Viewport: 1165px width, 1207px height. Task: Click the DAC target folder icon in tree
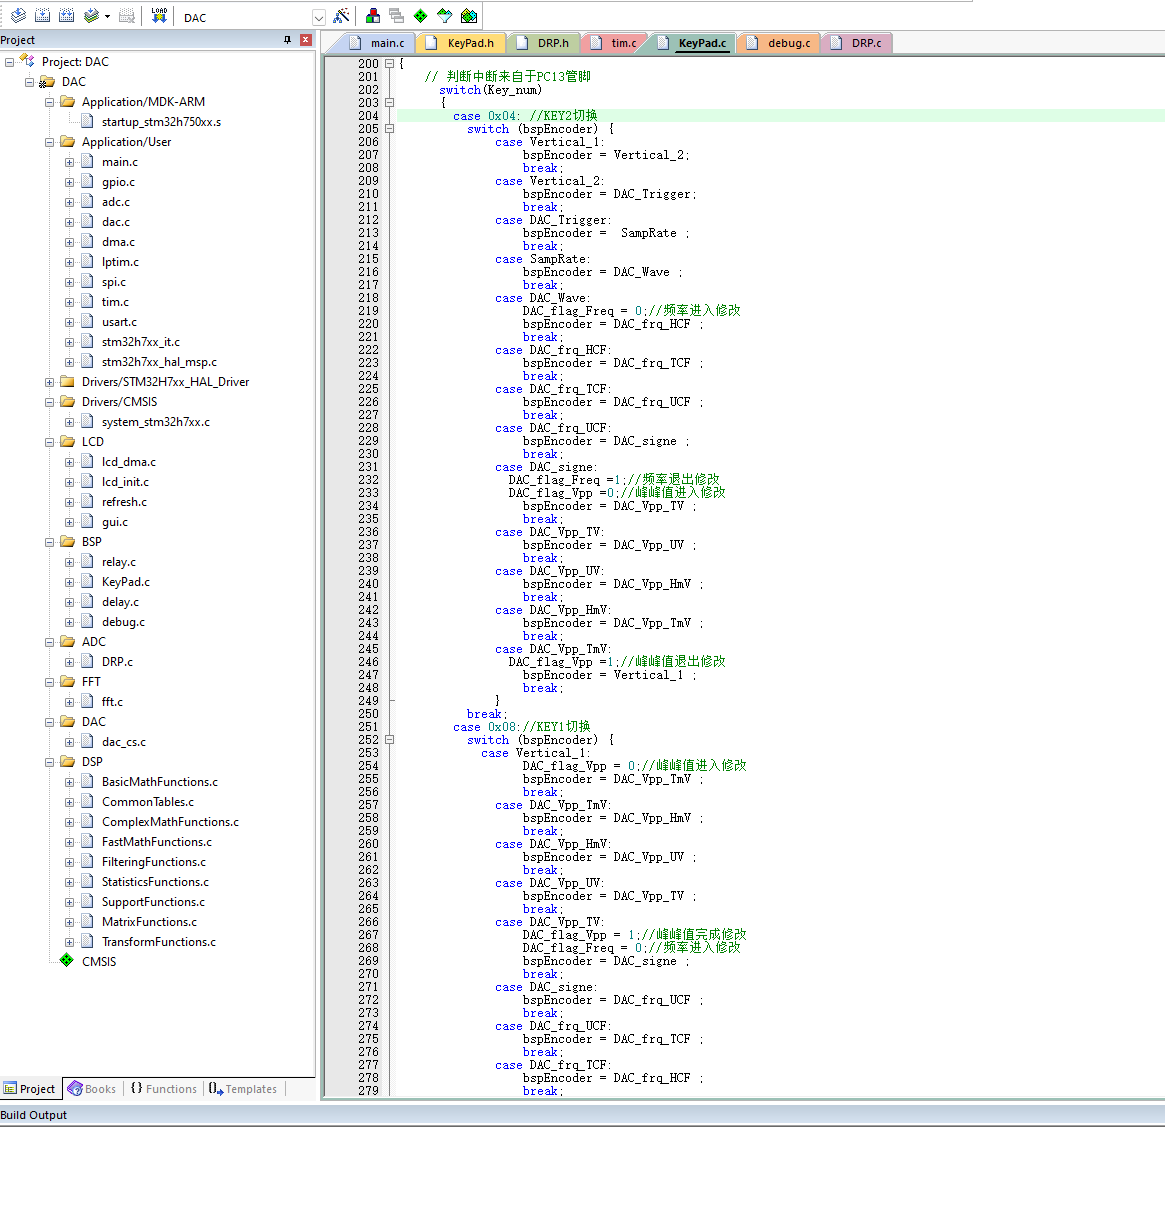47,82
